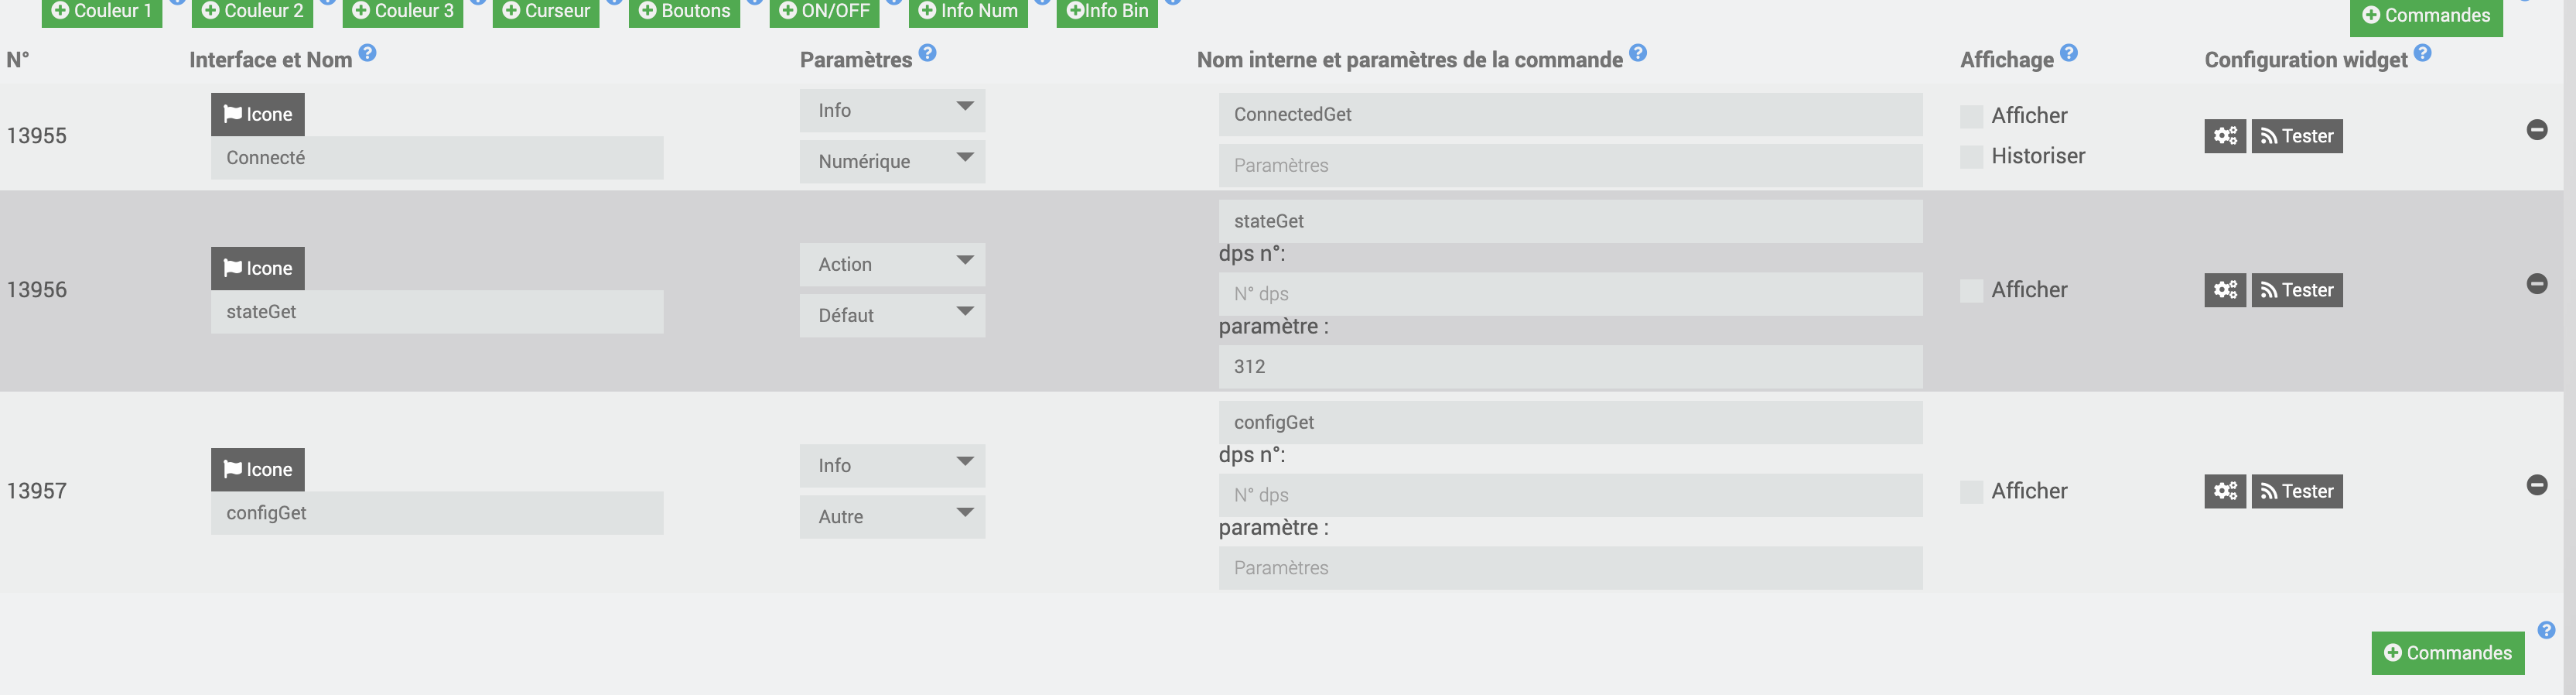The image size is (2576, 695).
Task: Open help icon beside Configuration widget header
Action: click(2422, 53)
